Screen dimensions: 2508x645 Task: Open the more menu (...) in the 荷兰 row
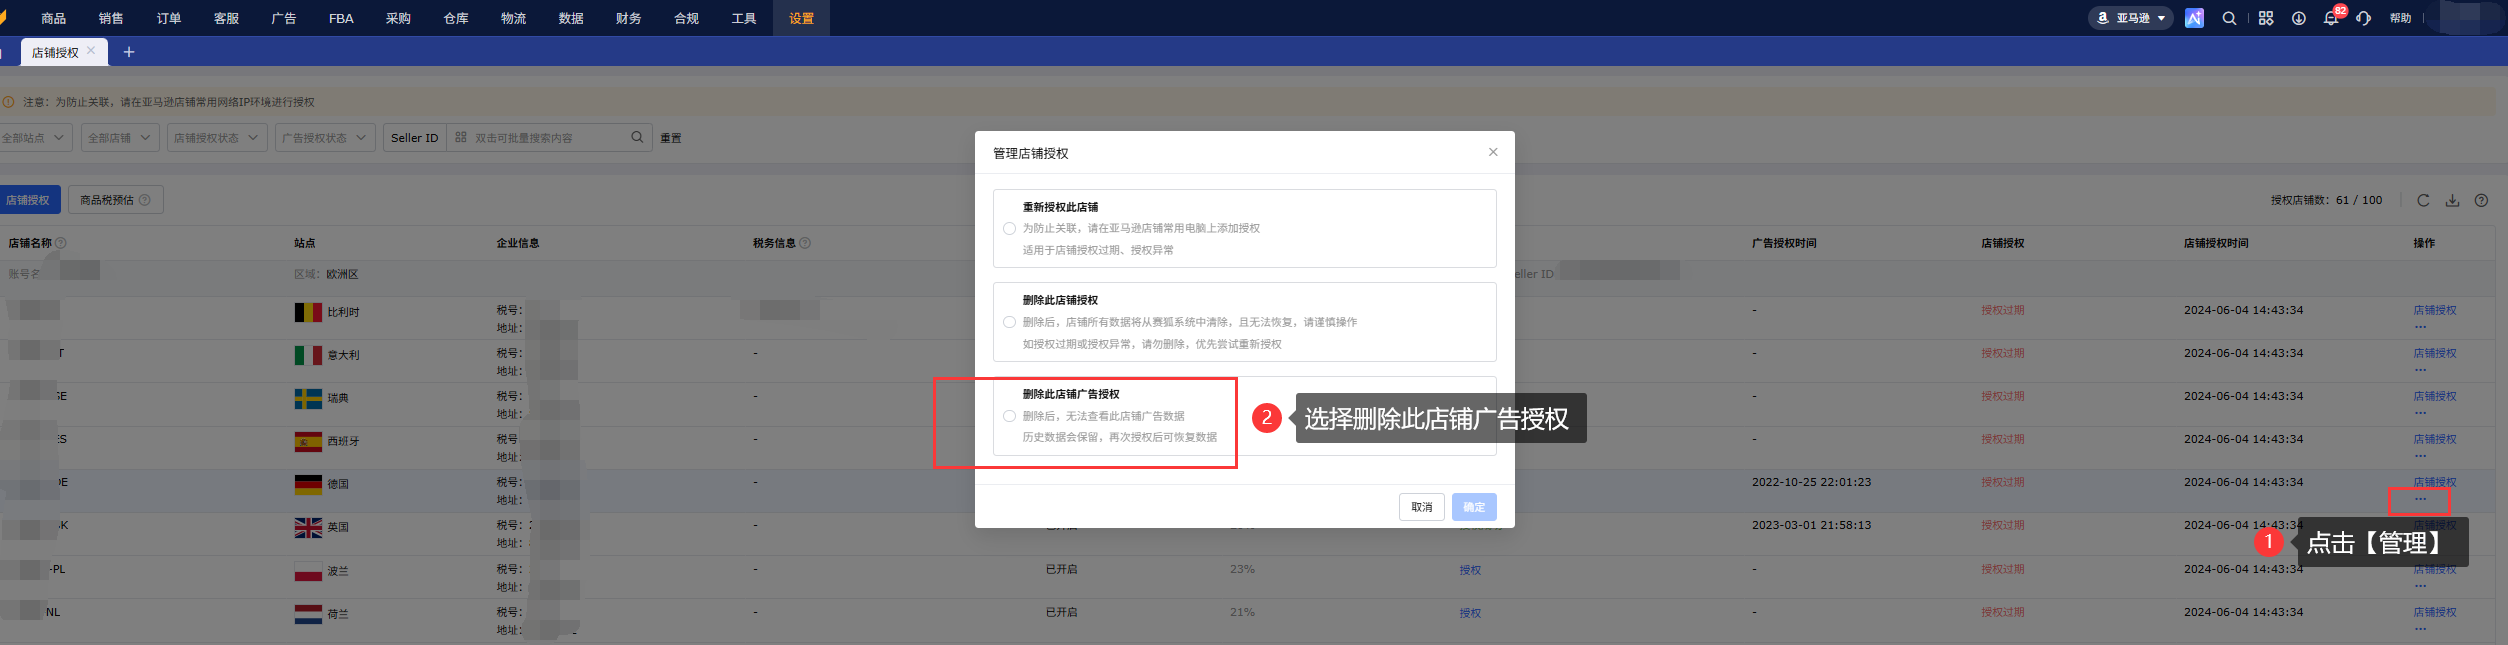click(2420, 628)
